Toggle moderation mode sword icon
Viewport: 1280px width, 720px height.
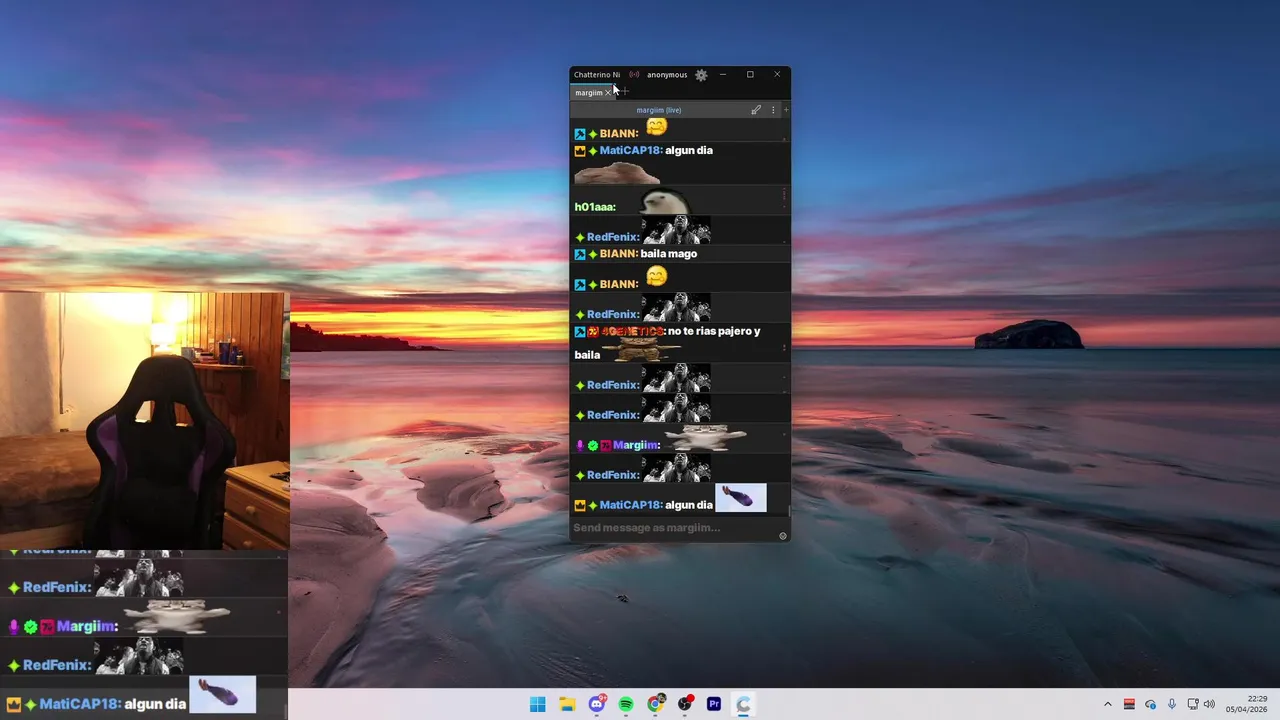(x=756, y=110)
